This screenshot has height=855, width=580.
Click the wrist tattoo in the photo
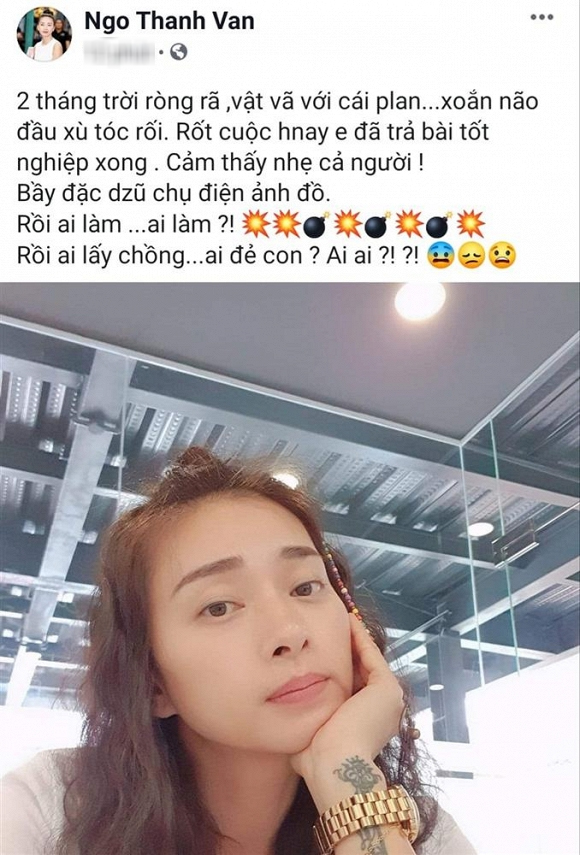click(x=357, y=773)
